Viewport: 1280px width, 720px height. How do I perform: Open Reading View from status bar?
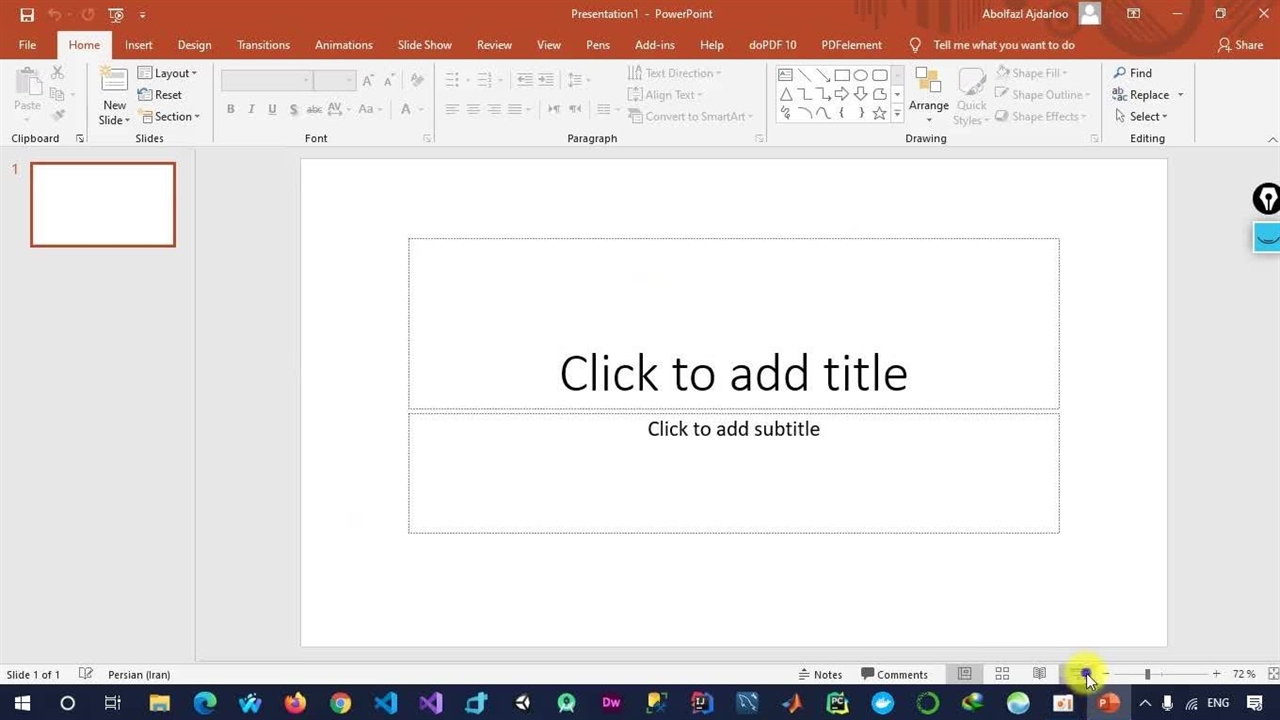point(1040,674)
